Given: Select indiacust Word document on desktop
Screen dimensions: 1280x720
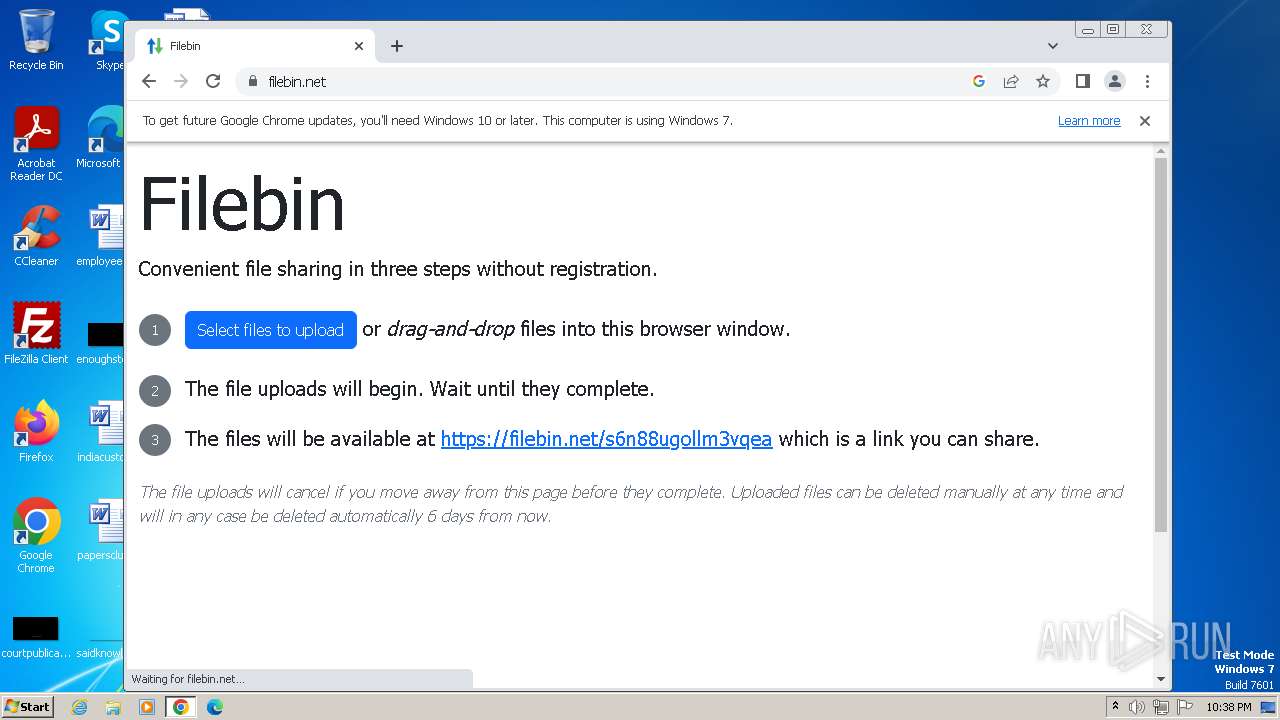Looking at the screenshot, I should point(101,432).
